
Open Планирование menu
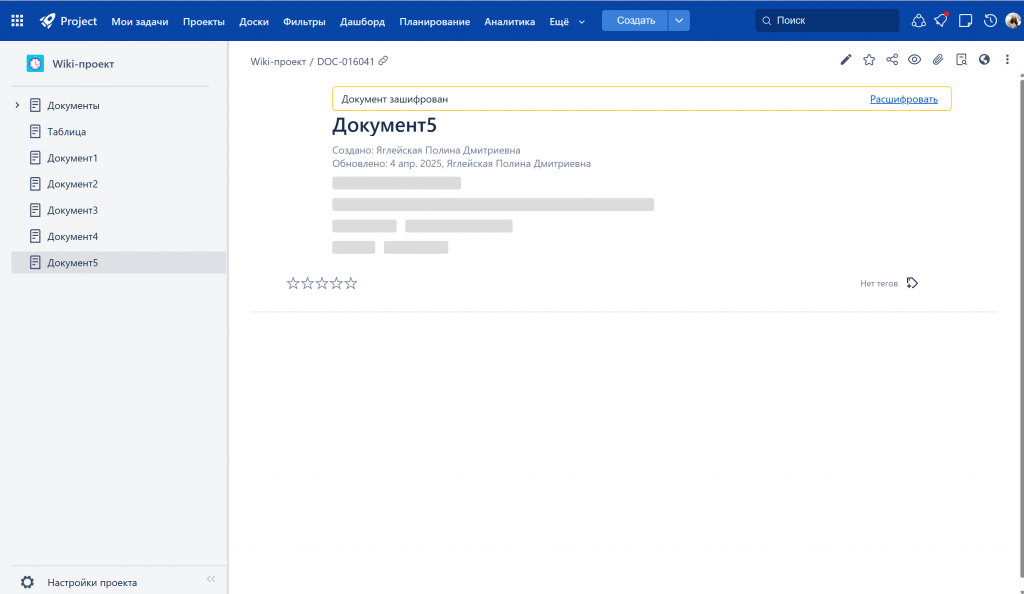click(x=434, y=22)
